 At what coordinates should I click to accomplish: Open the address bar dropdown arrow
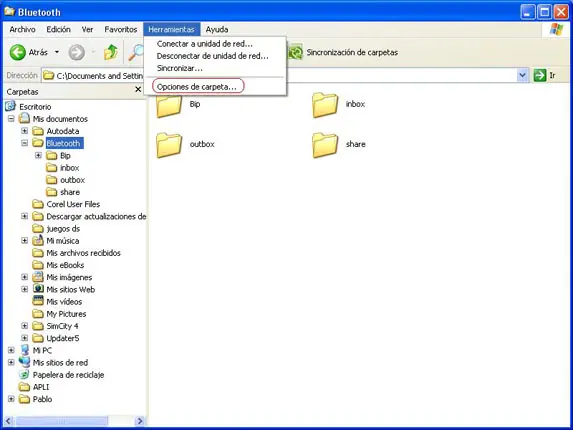click(x=523, y=75)
